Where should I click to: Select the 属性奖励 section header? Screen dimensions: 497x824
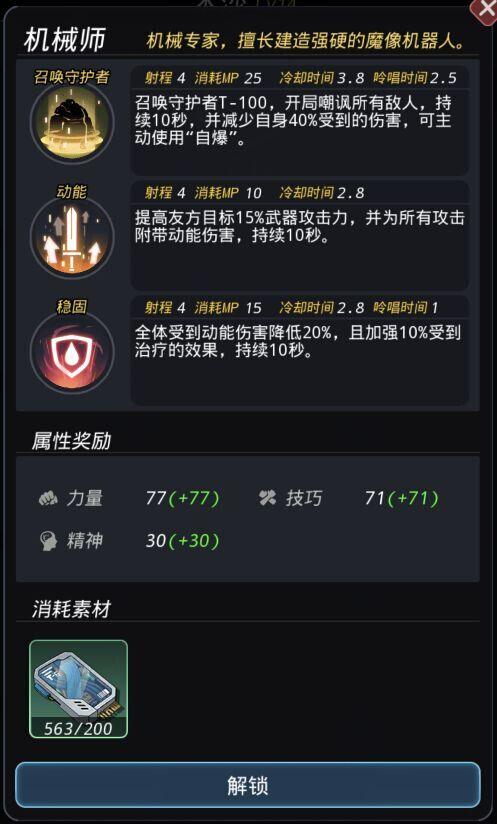pyautogui.click(x=71, y=441)
